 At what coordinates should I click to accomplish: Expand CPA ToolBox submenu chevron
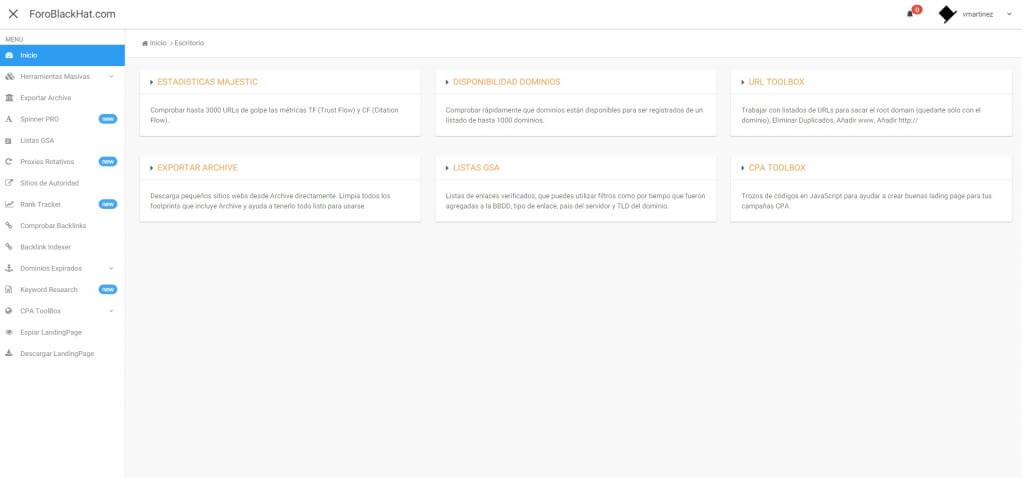click(111, 311)
